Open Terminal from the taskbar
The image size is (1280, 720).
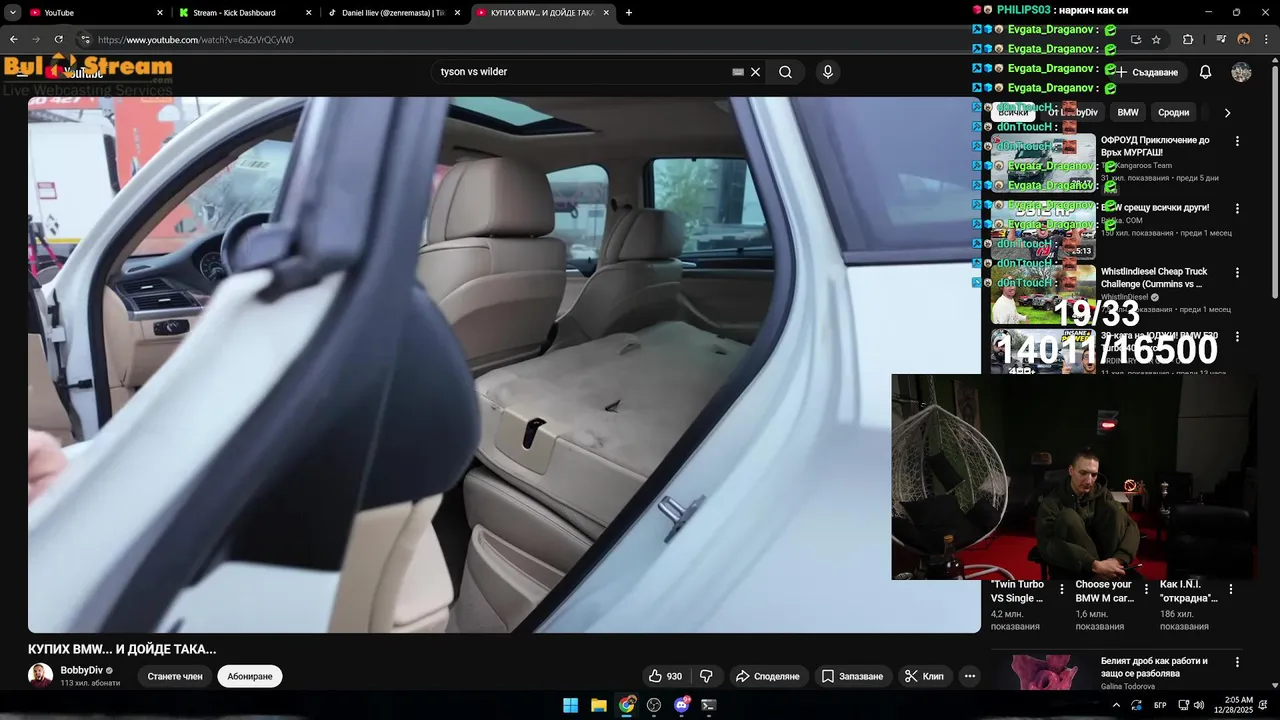(x=709, y=705)
